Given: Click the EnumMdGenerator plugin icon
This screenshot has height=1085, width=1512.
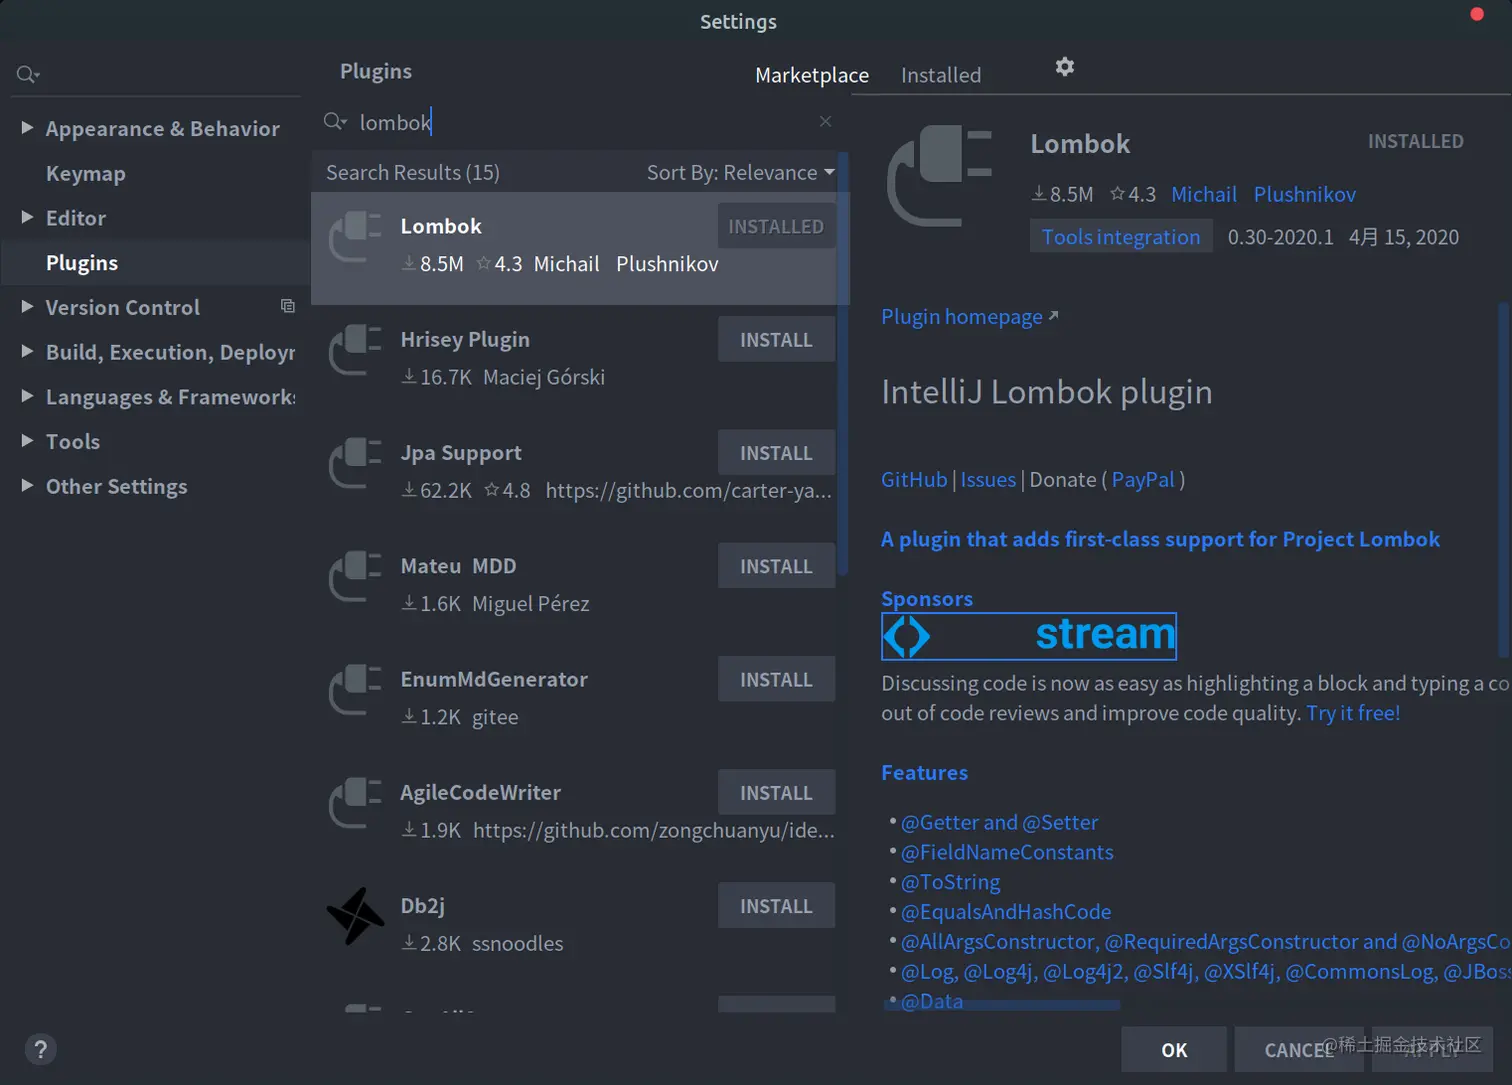Looking at the screenshot, I should click(356, 689).
